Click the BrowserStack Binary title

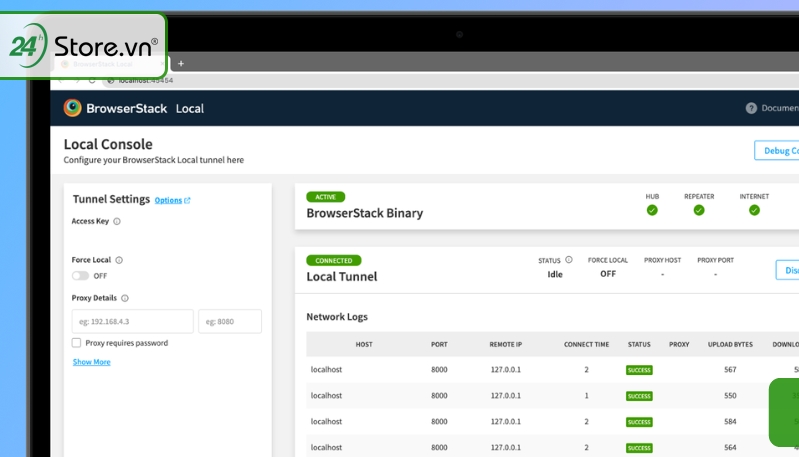point(364,213)
